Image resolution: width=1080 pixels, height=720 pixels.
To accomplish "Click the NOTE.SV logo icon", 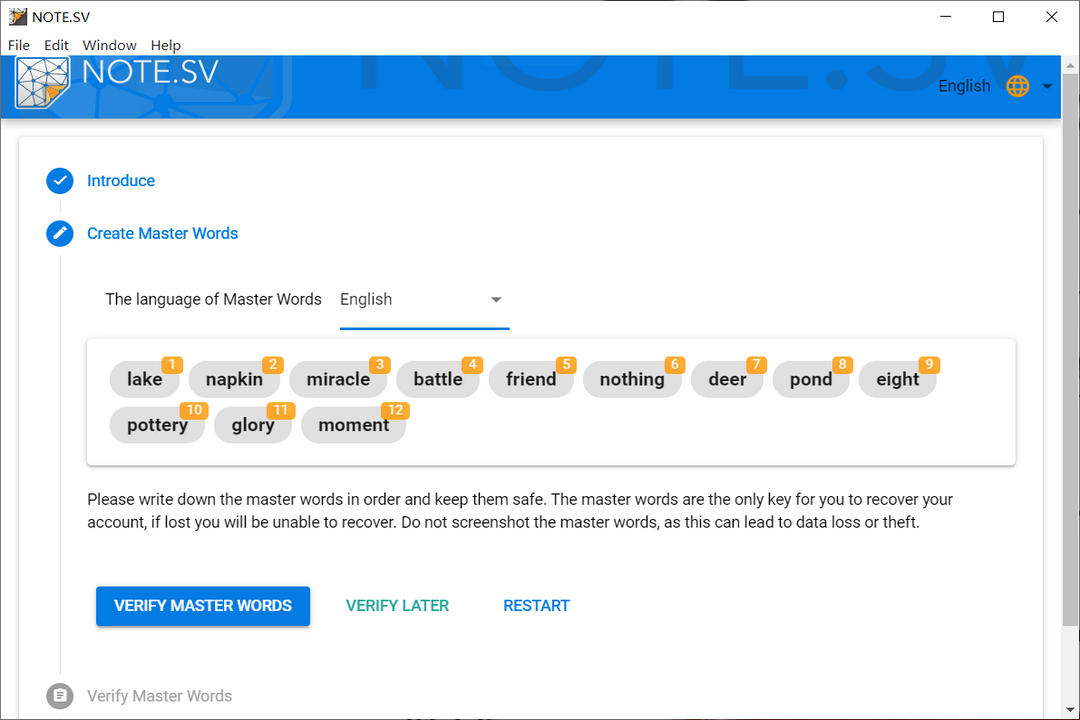I will (x=43, y=83).
